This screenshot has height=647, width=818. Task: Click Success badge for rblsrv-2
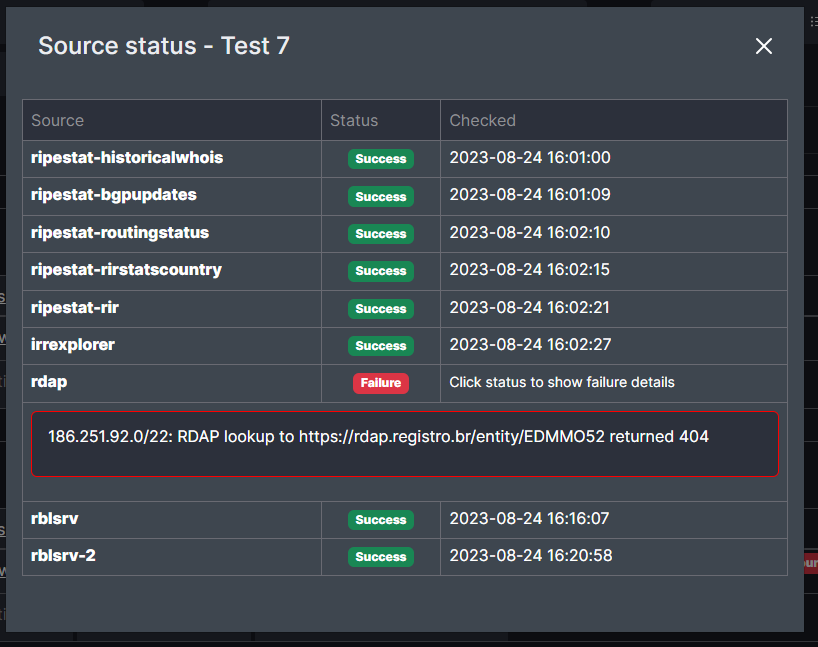coord(380,557)
